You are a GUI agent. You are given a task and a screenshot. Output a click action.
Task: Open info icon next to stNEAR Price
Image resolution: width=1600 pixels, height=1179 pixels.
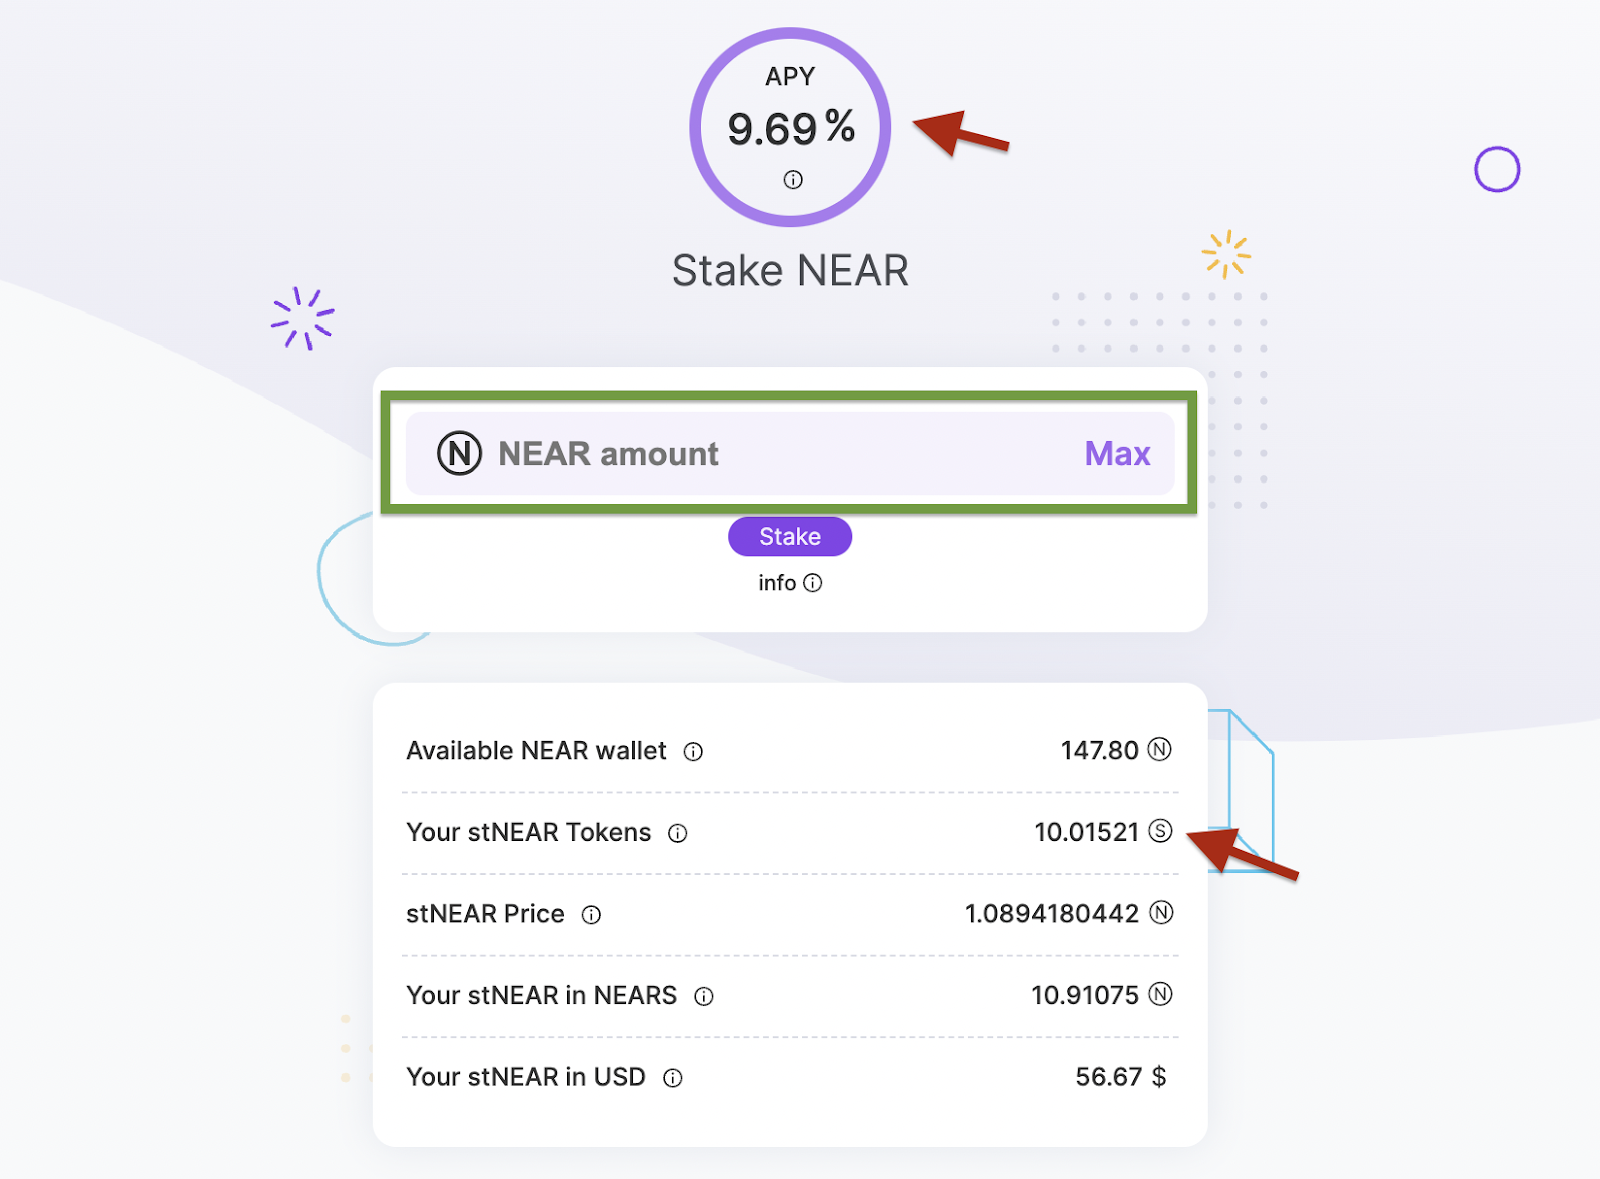click(x=592, y=915)
